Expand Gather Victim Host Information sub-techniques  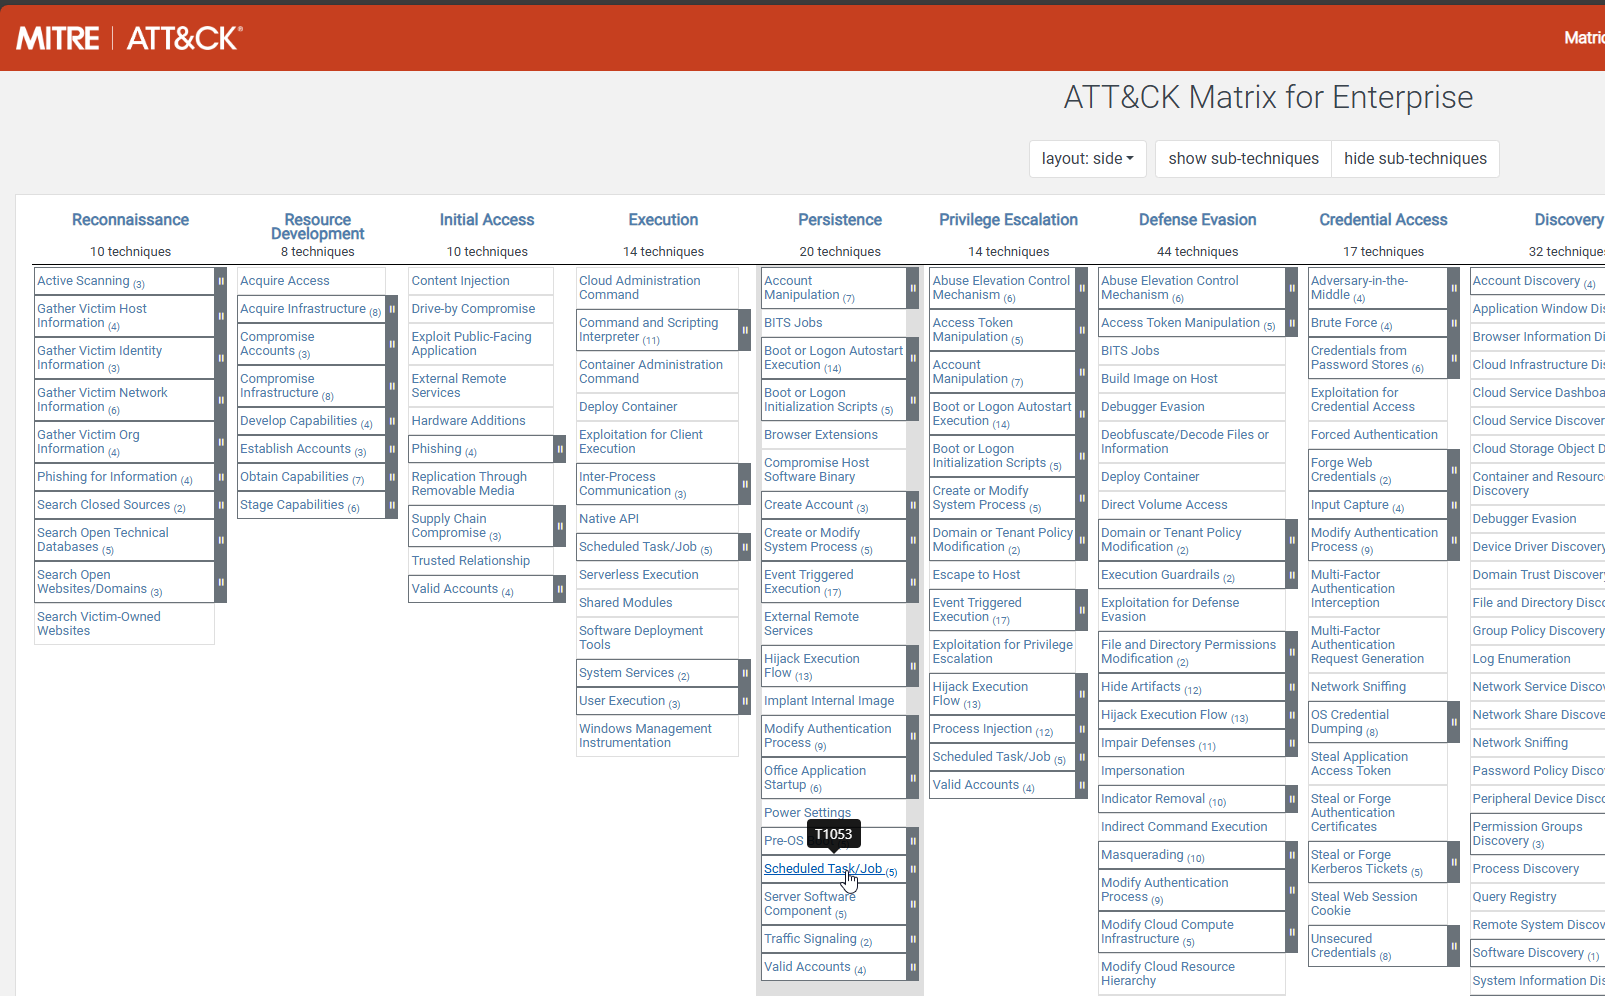pyautogui.click(x=221, y=316)
